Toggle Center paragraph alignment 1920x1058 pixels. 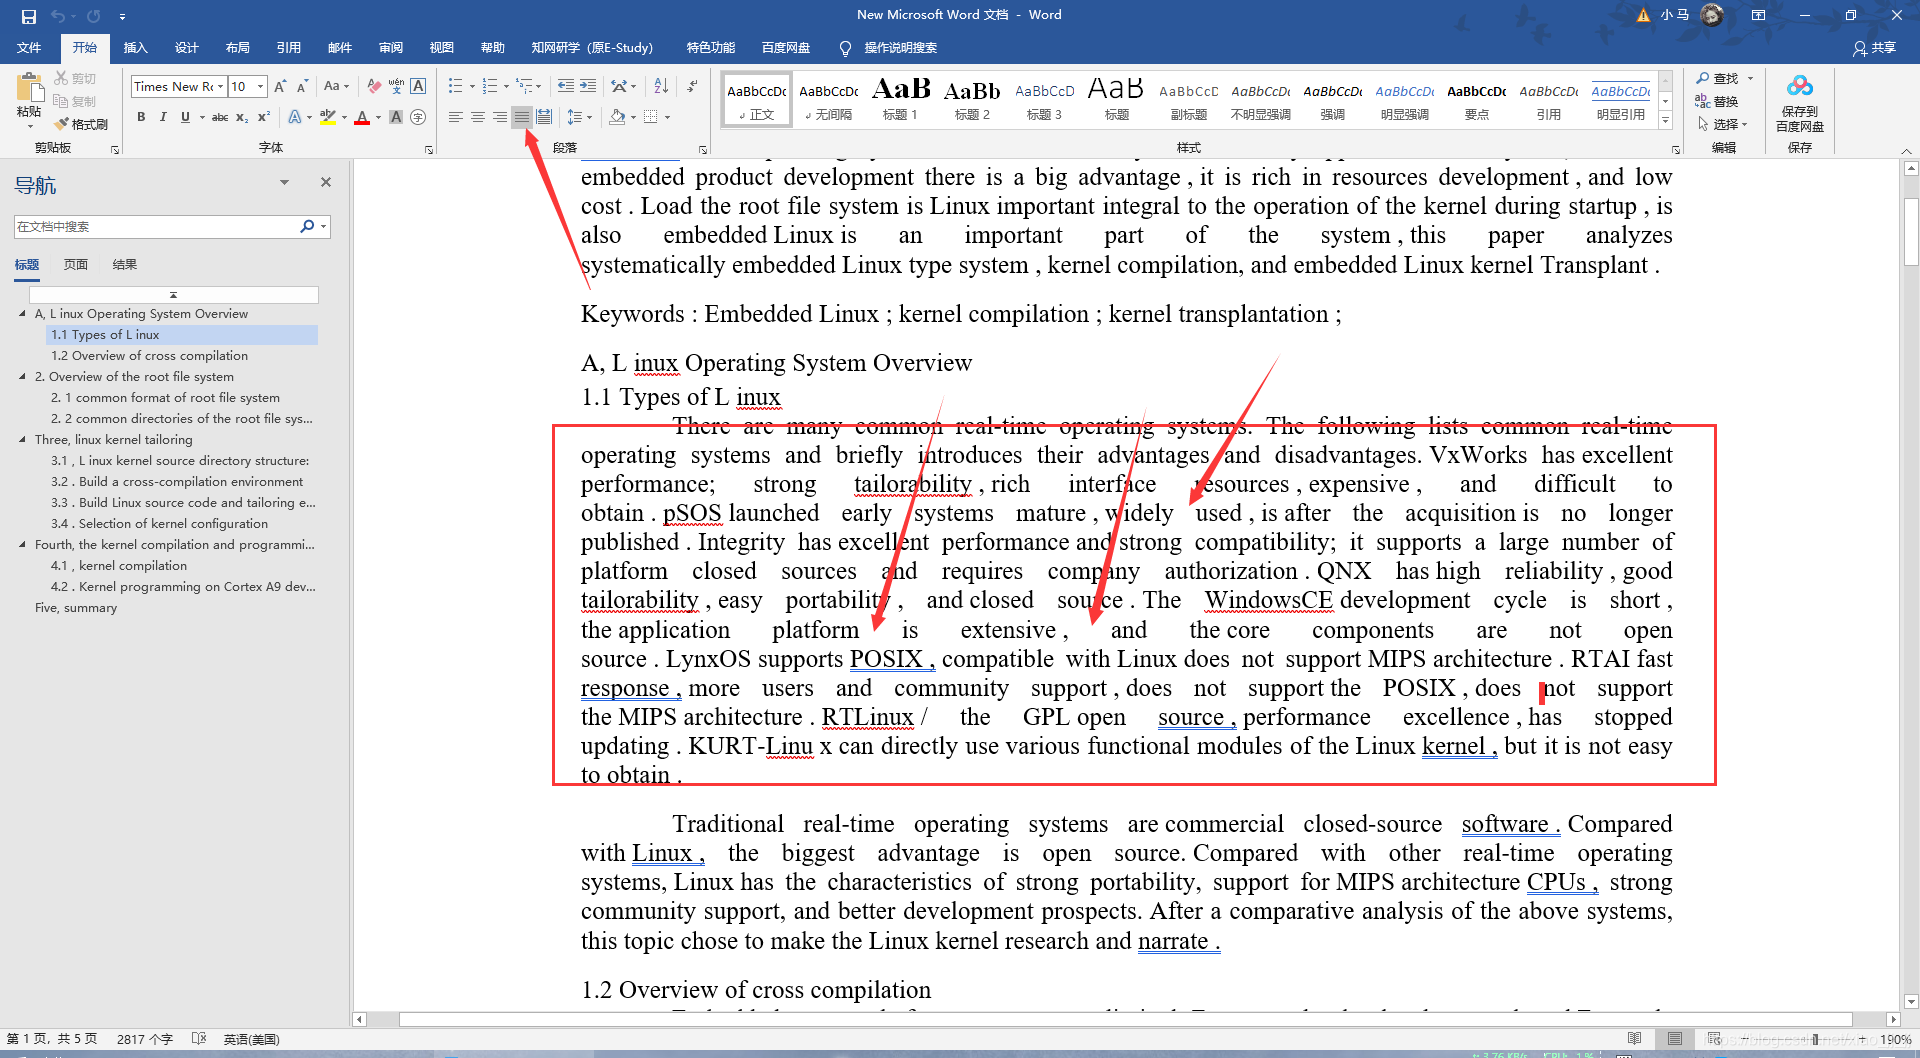pyautogui.click(x=478, y=117)
